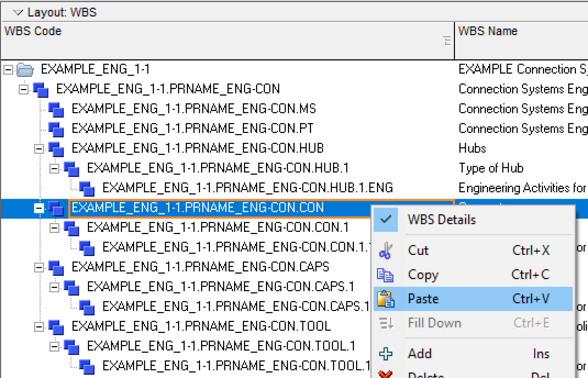Click the WBS Code column header
Screen dimensions: 588x378
[x=228, y=40]
